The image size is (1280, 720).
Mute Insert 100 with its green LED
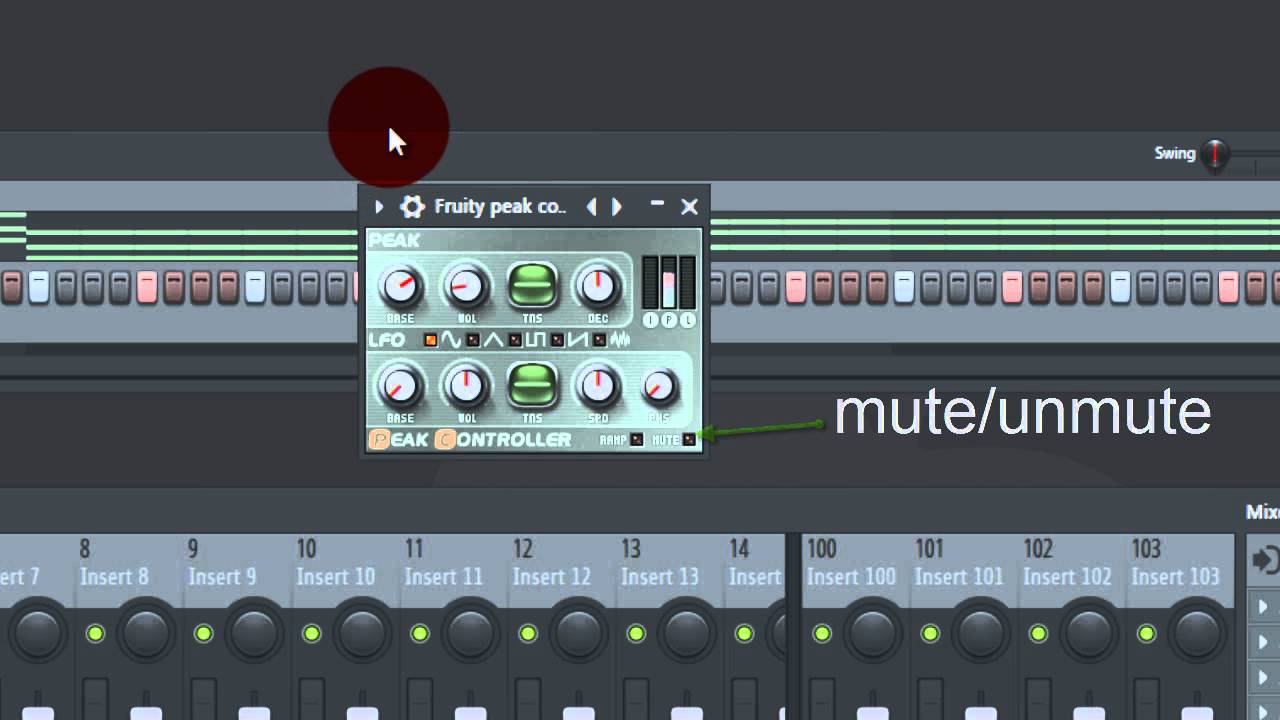[822, 633]
